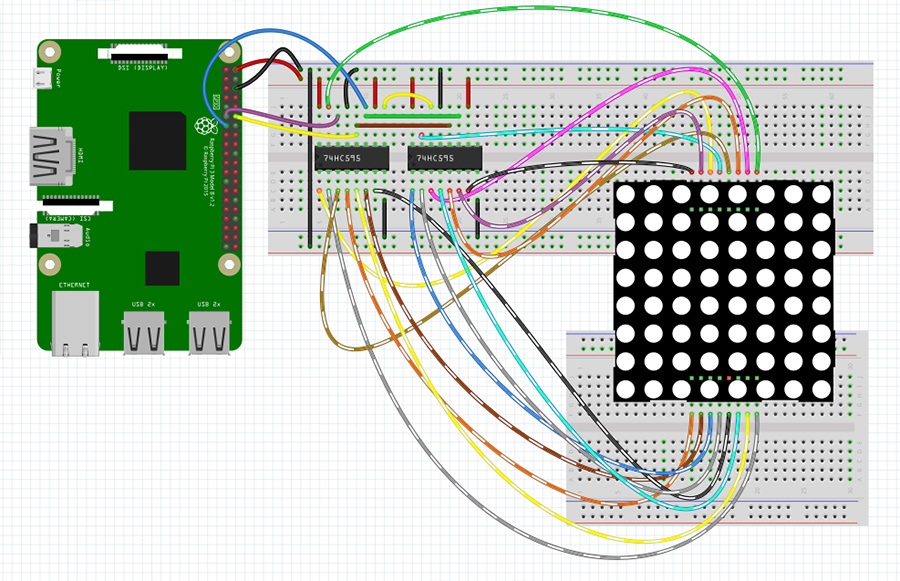Select the brown horizontal jumper above the chips
900x581 pixels.
tap(403, 125)
